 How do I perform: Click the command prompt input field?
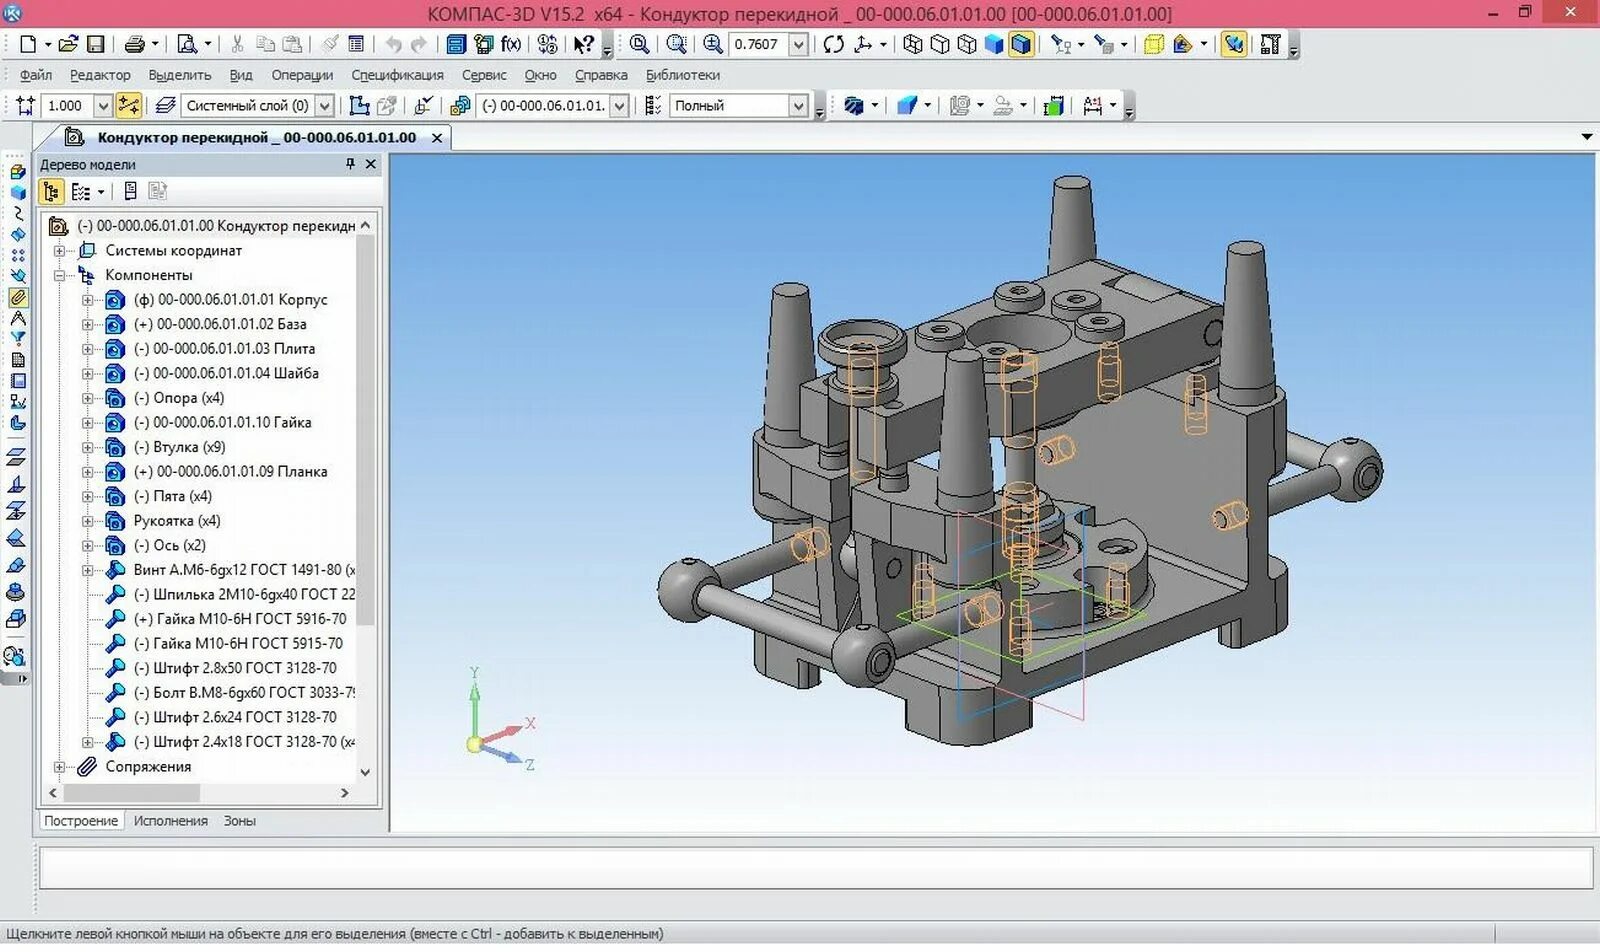pos(815,868)
